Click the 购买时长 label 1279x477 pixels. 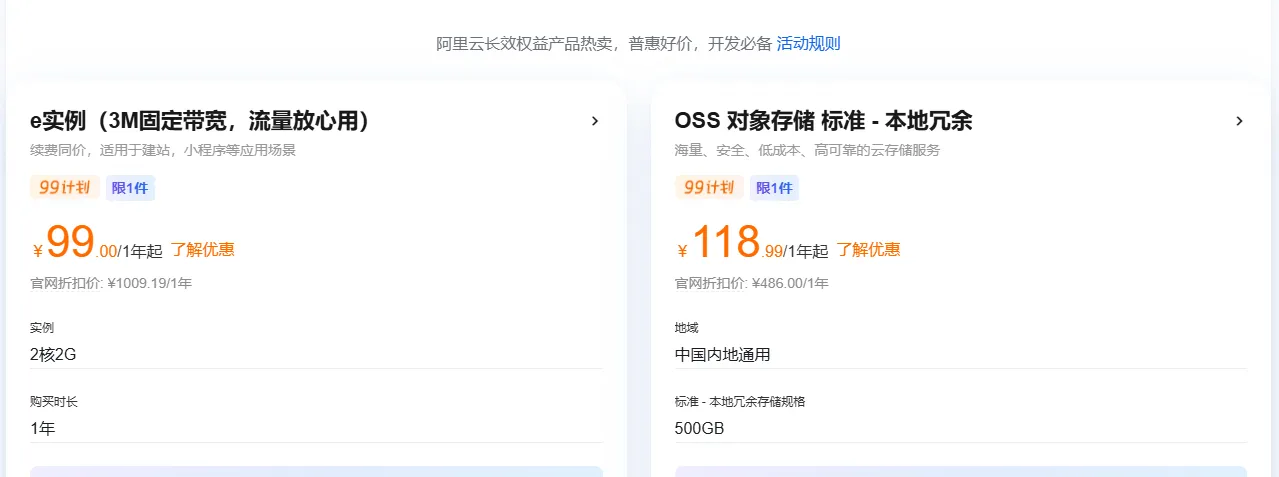[54, 401]
